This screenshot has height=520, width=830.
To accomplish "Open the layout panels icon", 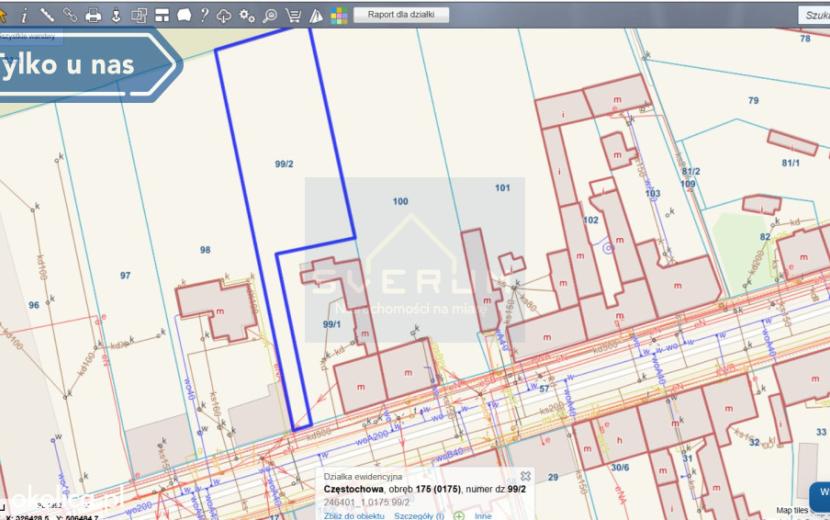I will click(162, 15).
